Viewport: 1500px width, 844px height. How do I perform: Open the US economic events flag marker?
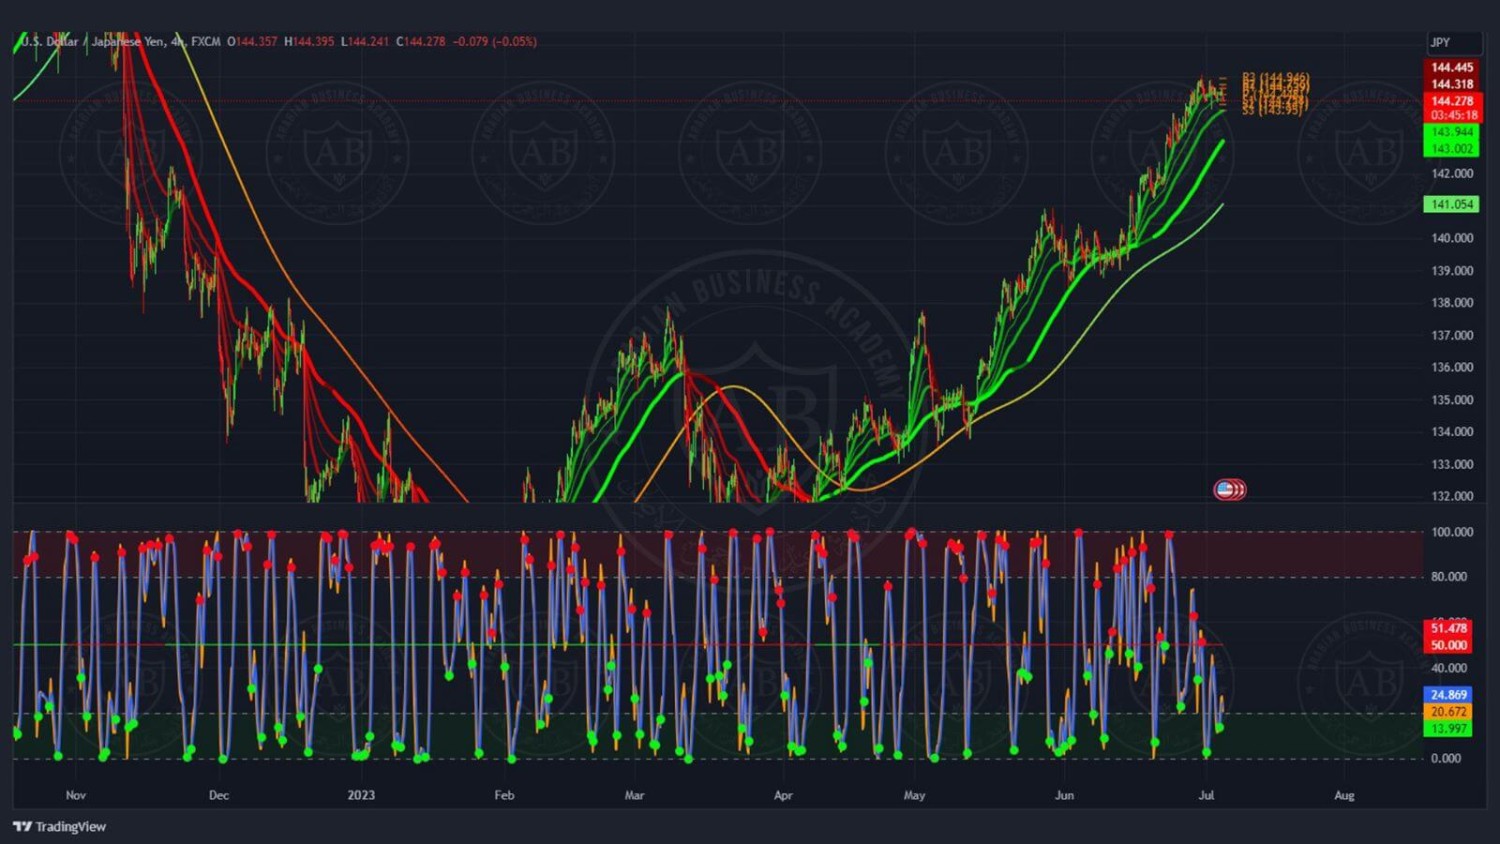(1229, 489)
